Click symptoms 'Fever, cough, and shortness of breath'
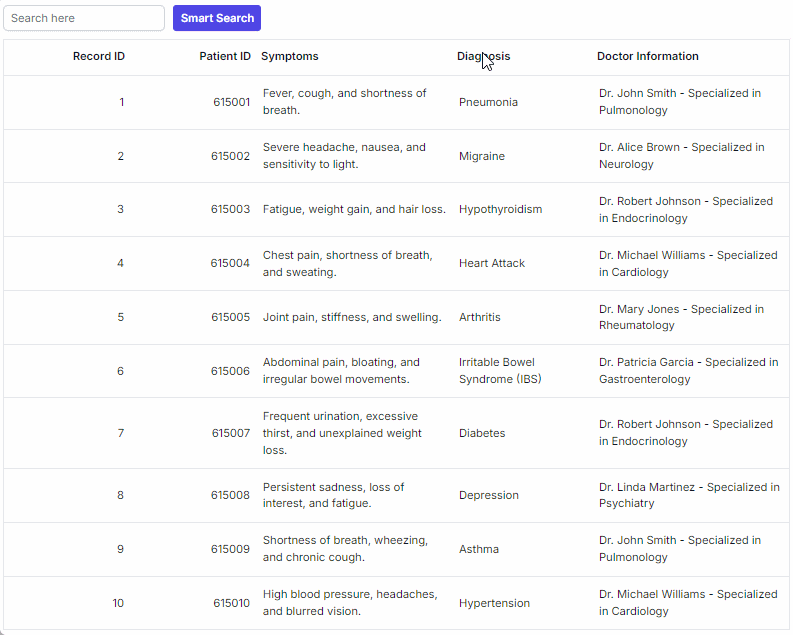 pos(344,102)
